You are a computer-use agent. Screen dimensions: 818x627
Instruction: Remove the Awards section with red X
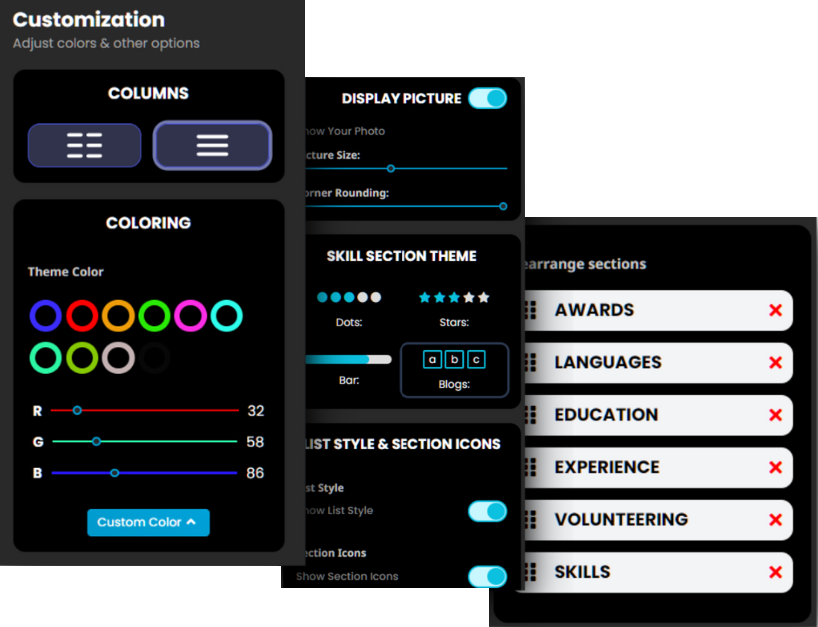pyautogui.click(x=775, y=311)
